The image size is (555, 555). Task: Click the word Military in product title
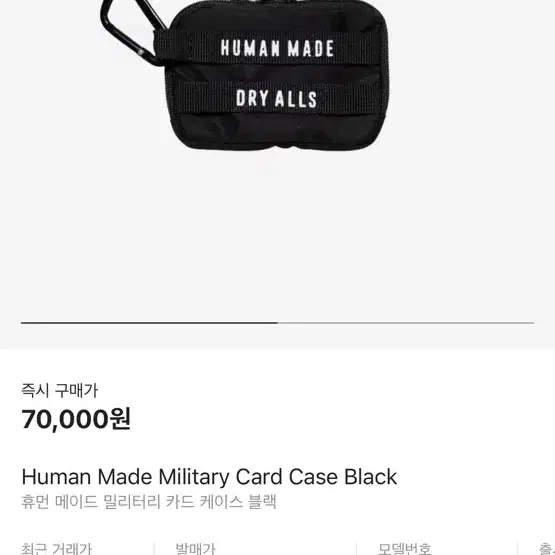coord(194,477)
